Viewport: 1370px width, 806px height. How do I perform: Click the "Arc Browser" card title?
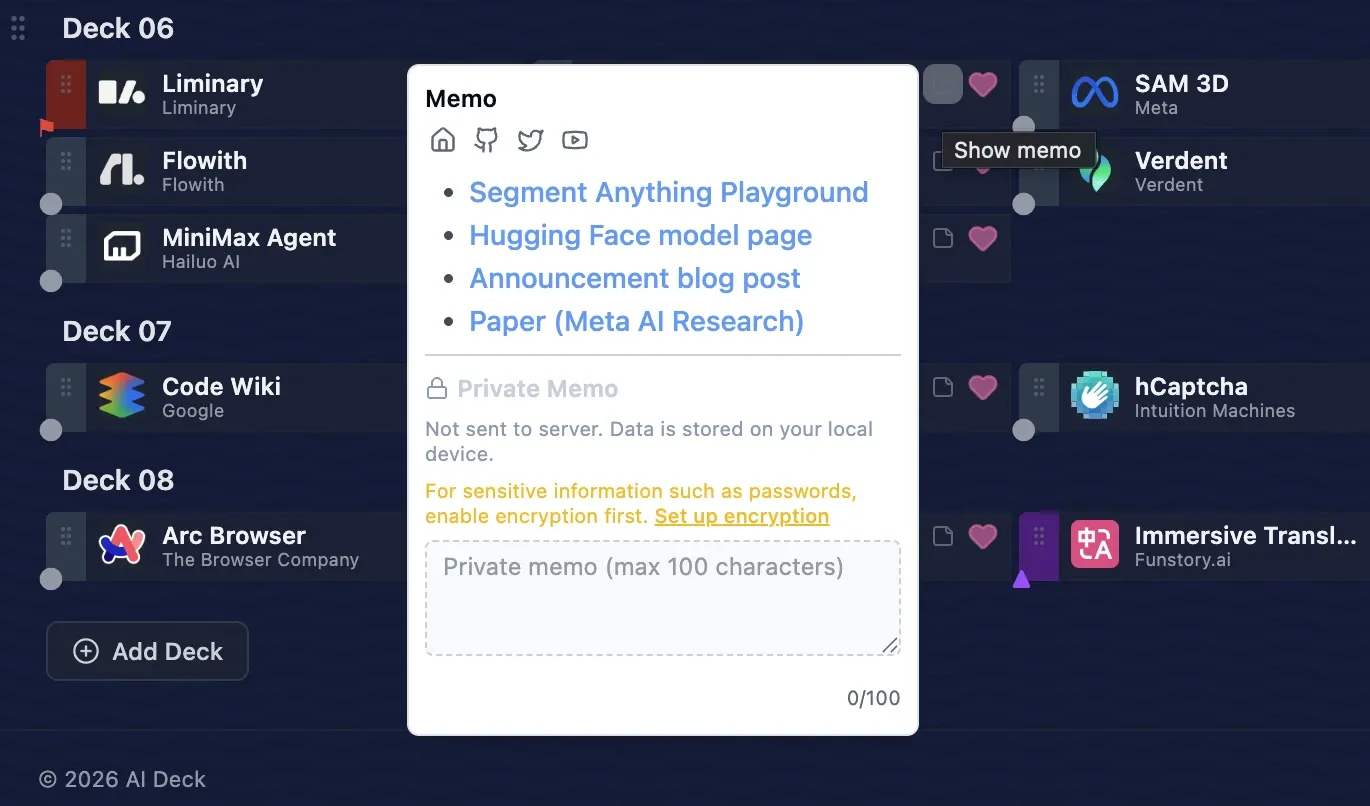pyautogui.click(x=234, y=535)
